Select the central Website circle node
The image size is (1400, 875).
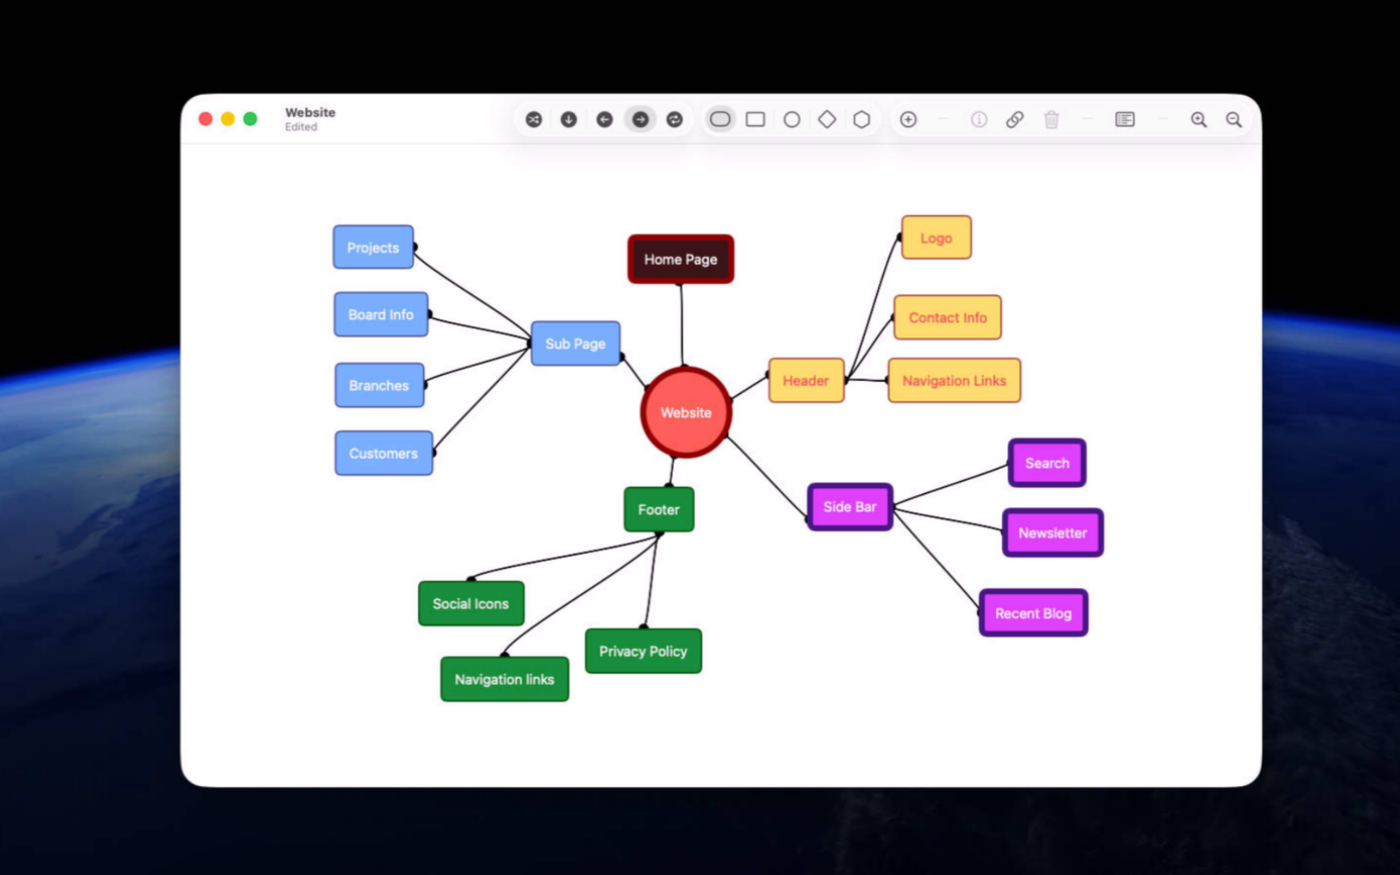686,412
